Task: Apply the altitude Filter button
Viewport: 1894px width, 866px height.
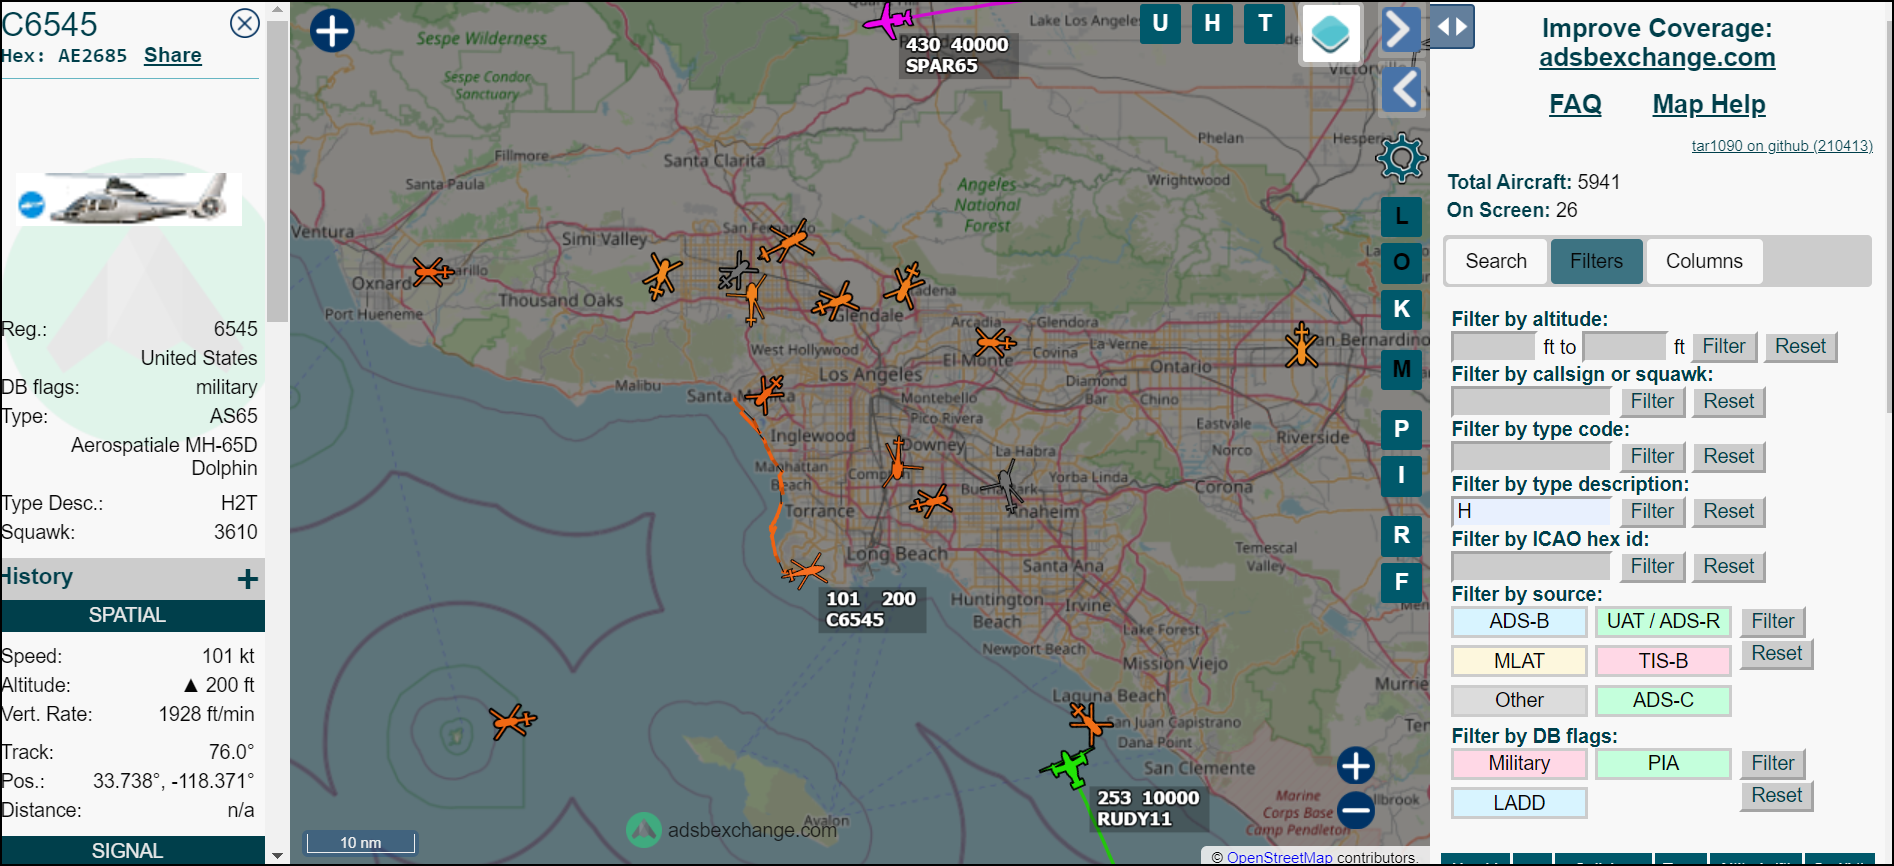Action: (1724, 347)
